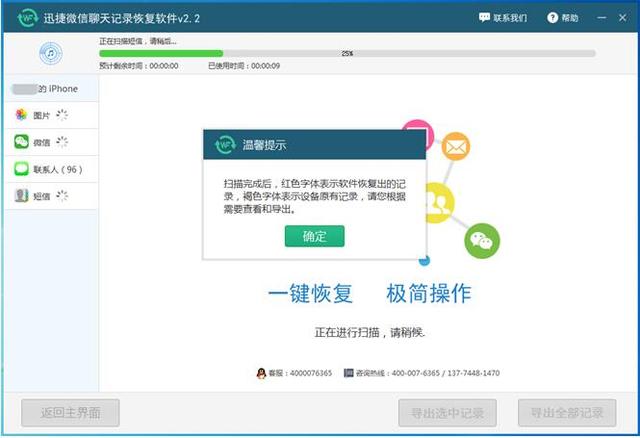Click the green WeChat circle illustration icon
640x438 pixels.
click(482, 241)
